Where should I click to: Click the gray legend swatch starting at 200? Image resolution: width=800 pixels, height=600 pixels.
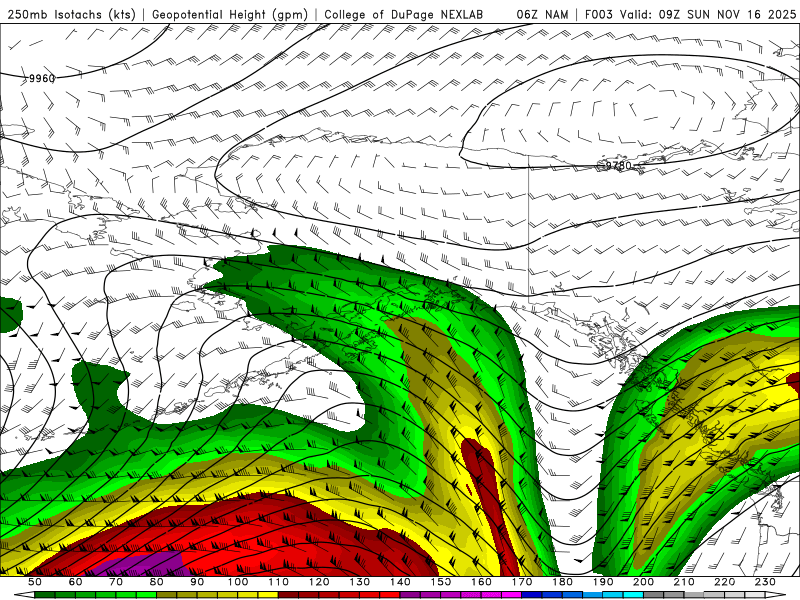point(654,595)
